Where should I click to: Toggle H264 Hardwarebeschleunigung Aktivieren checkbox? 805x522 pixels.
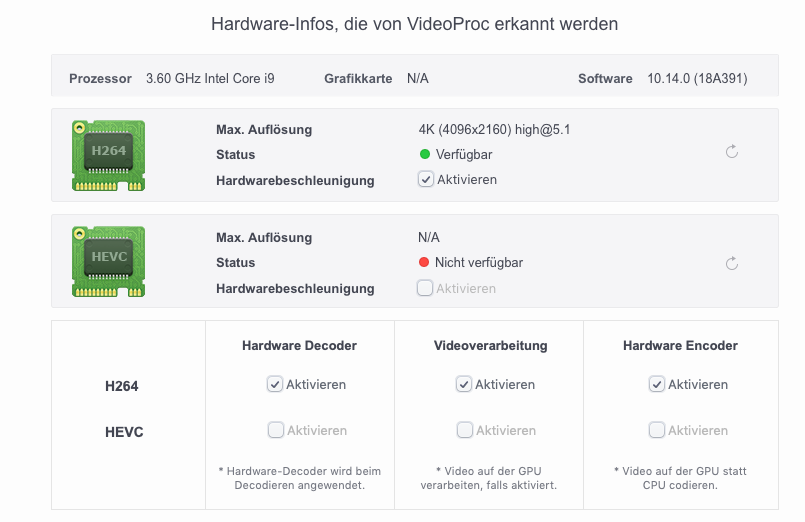click(x=425, y=179)
